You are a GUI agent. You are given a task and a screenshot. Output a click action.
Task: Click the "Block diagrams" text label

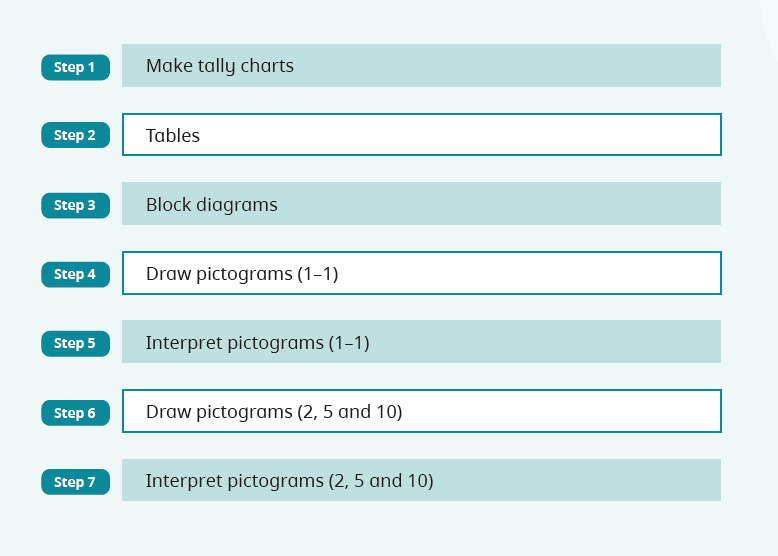point(211,205)
